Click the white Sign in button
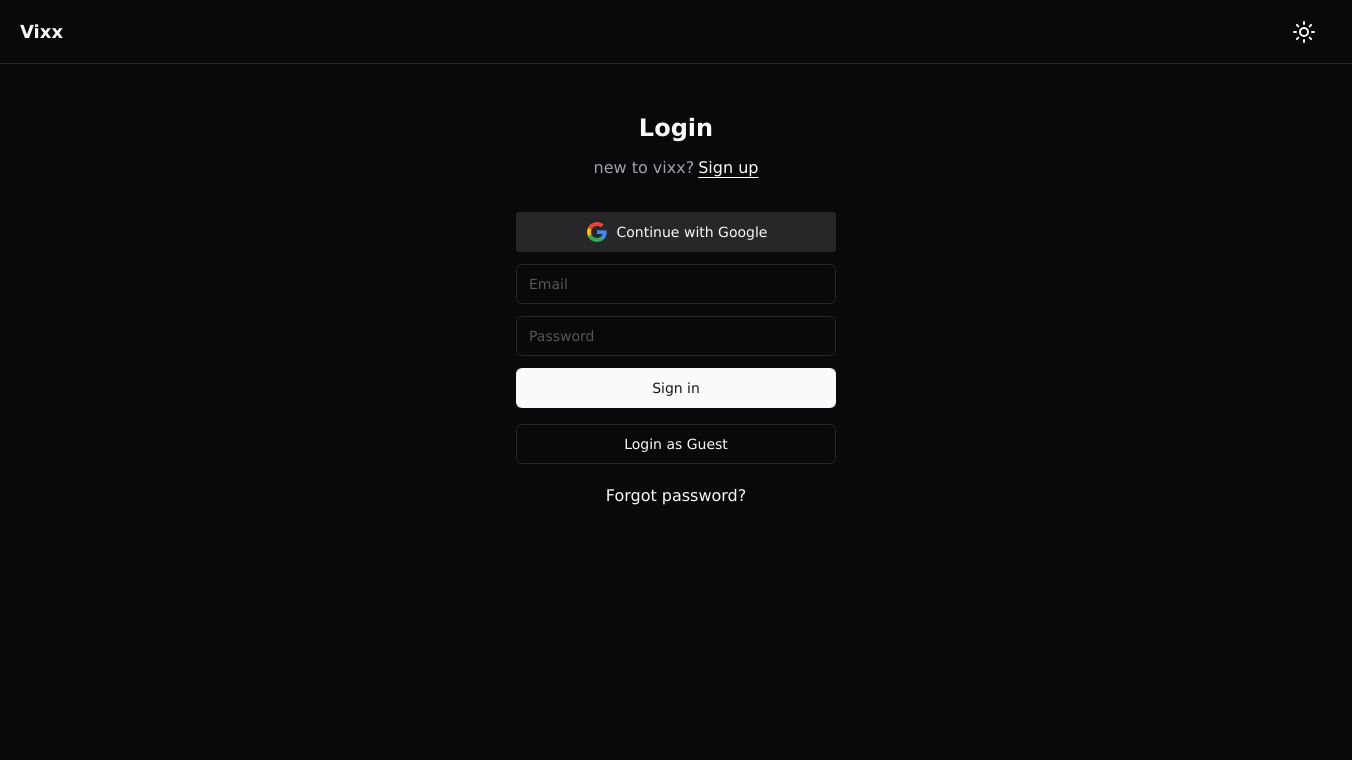Screen dimensions: 1352x760 (676, 388)
